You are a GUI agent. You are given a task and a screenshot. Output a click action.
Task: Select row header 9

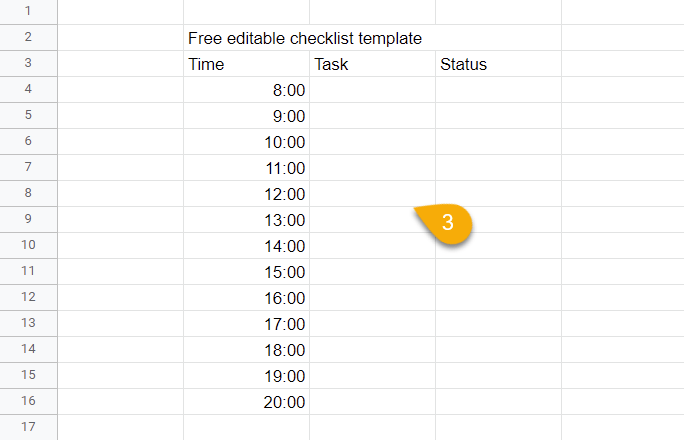28,219
